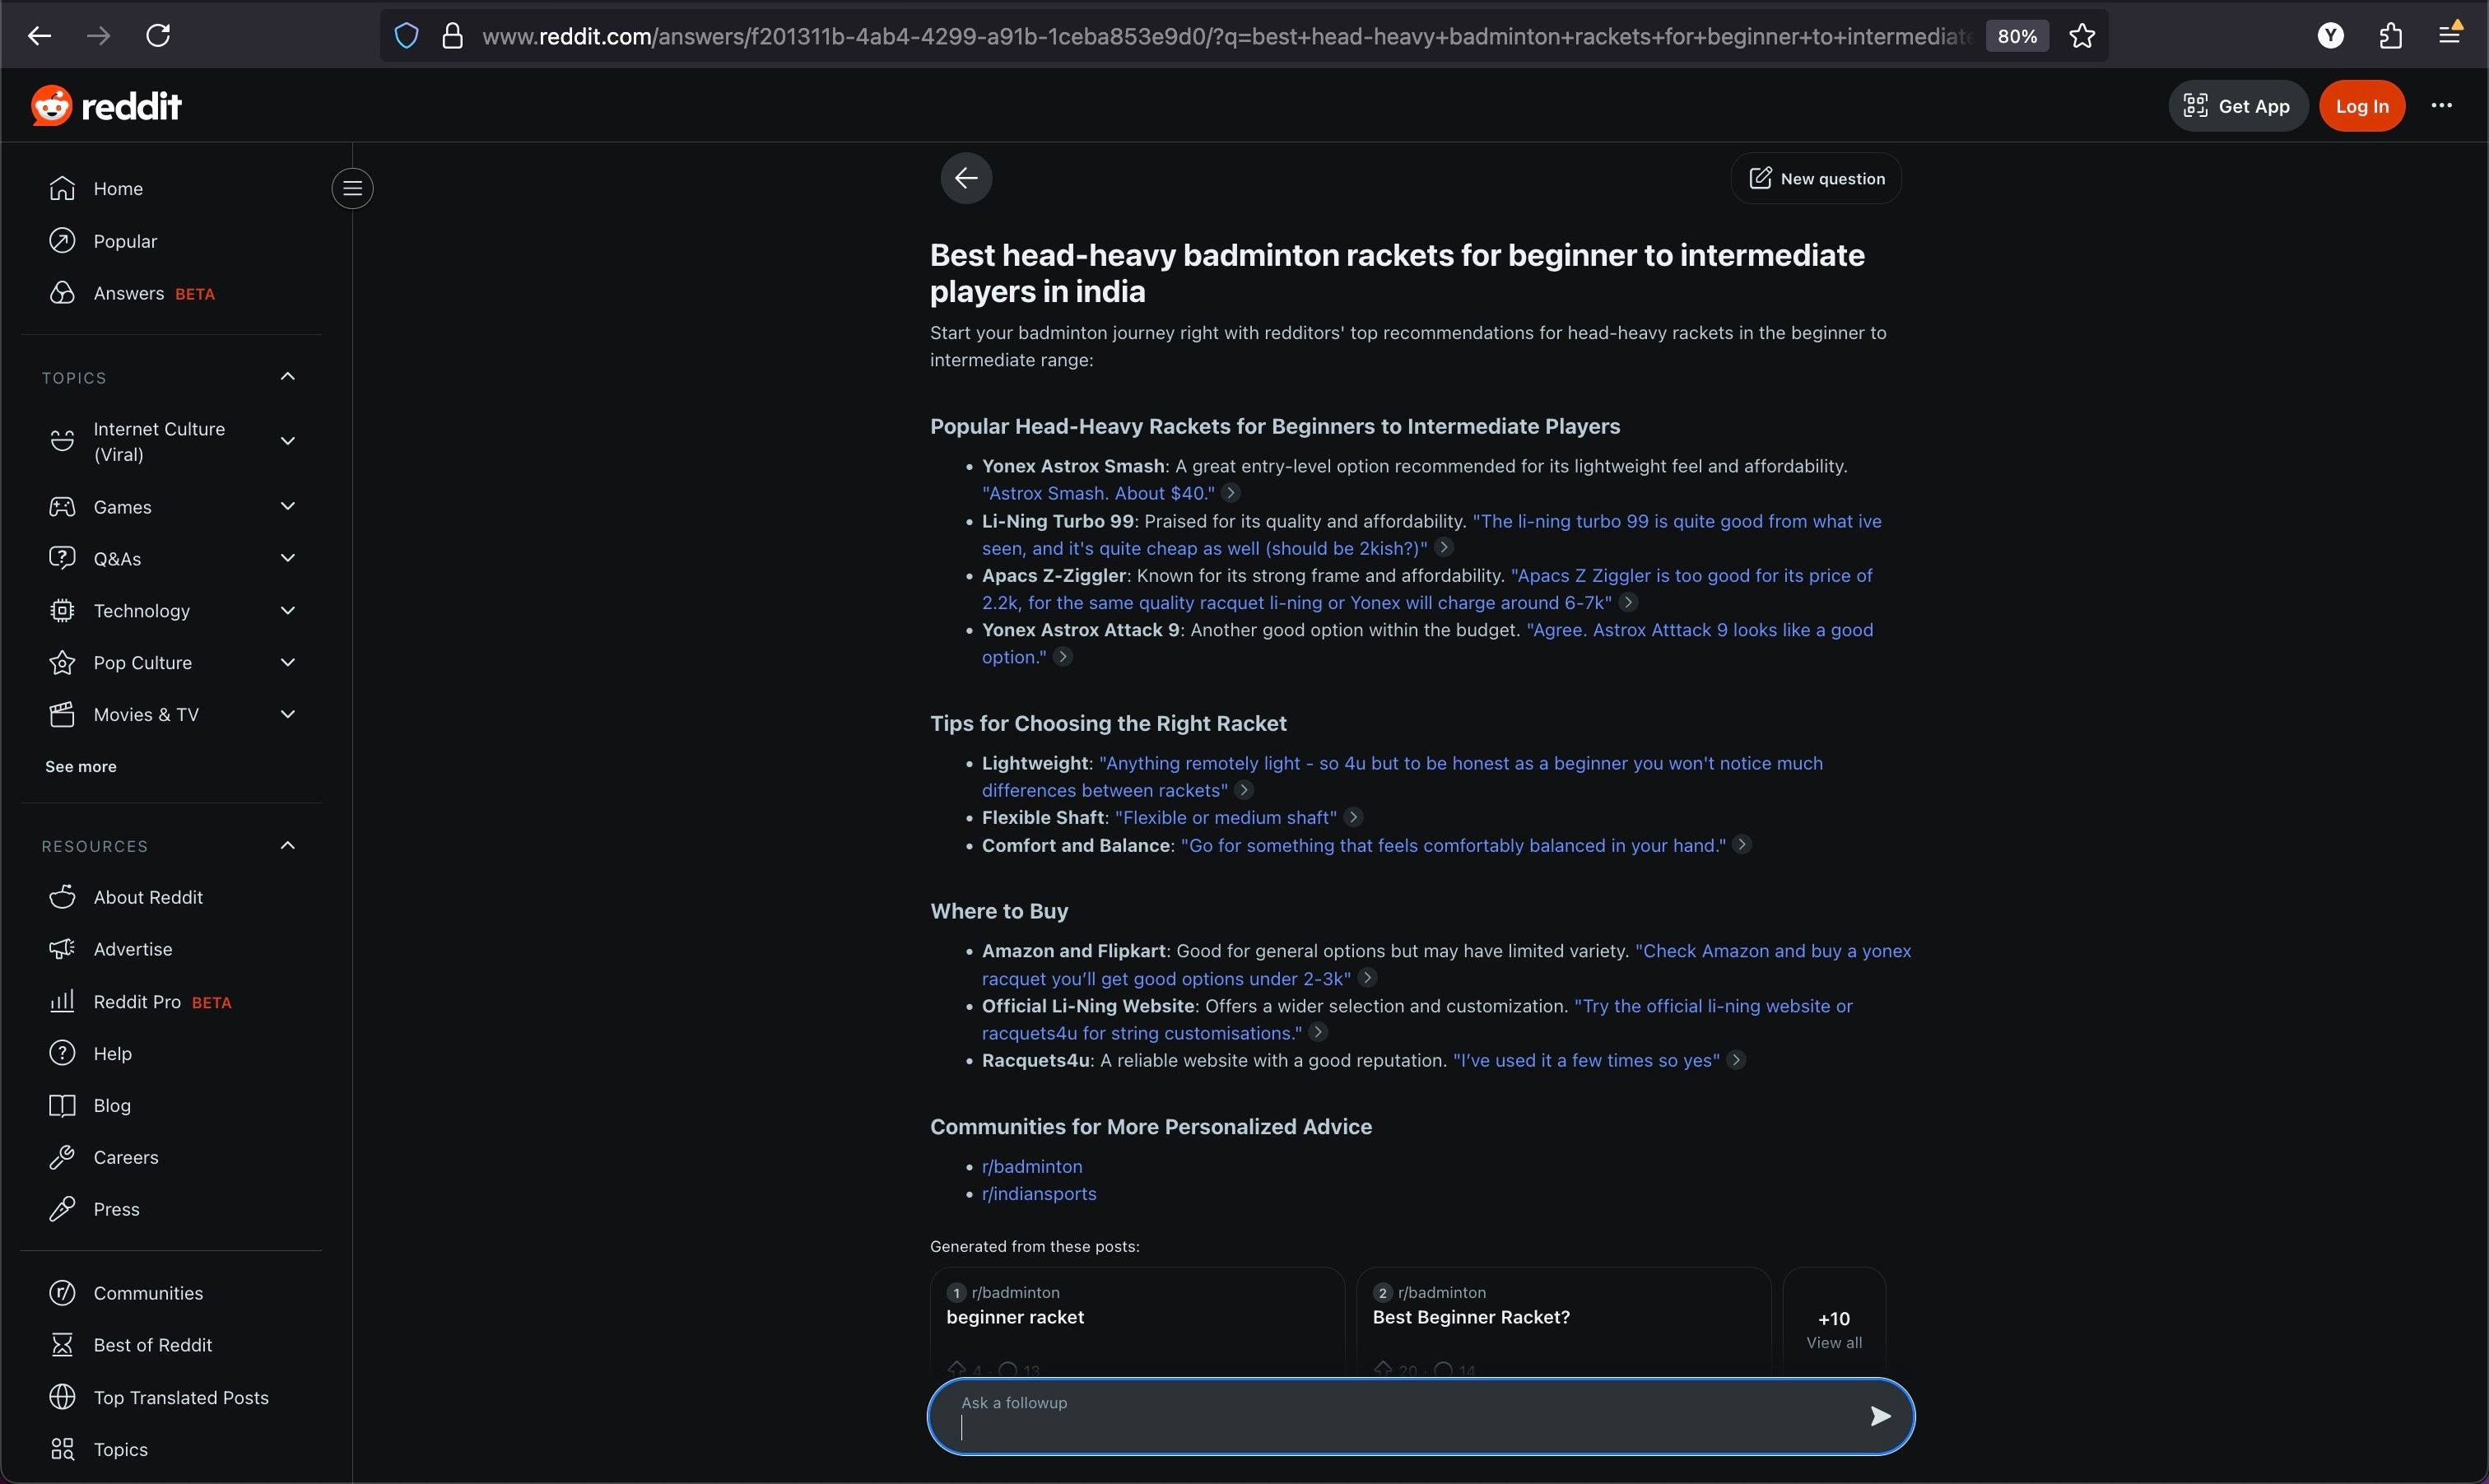Viewport: 2489px width, 1484px height.
Task: Collapse the RESOURCES section
Action: (x=288, y=846)
